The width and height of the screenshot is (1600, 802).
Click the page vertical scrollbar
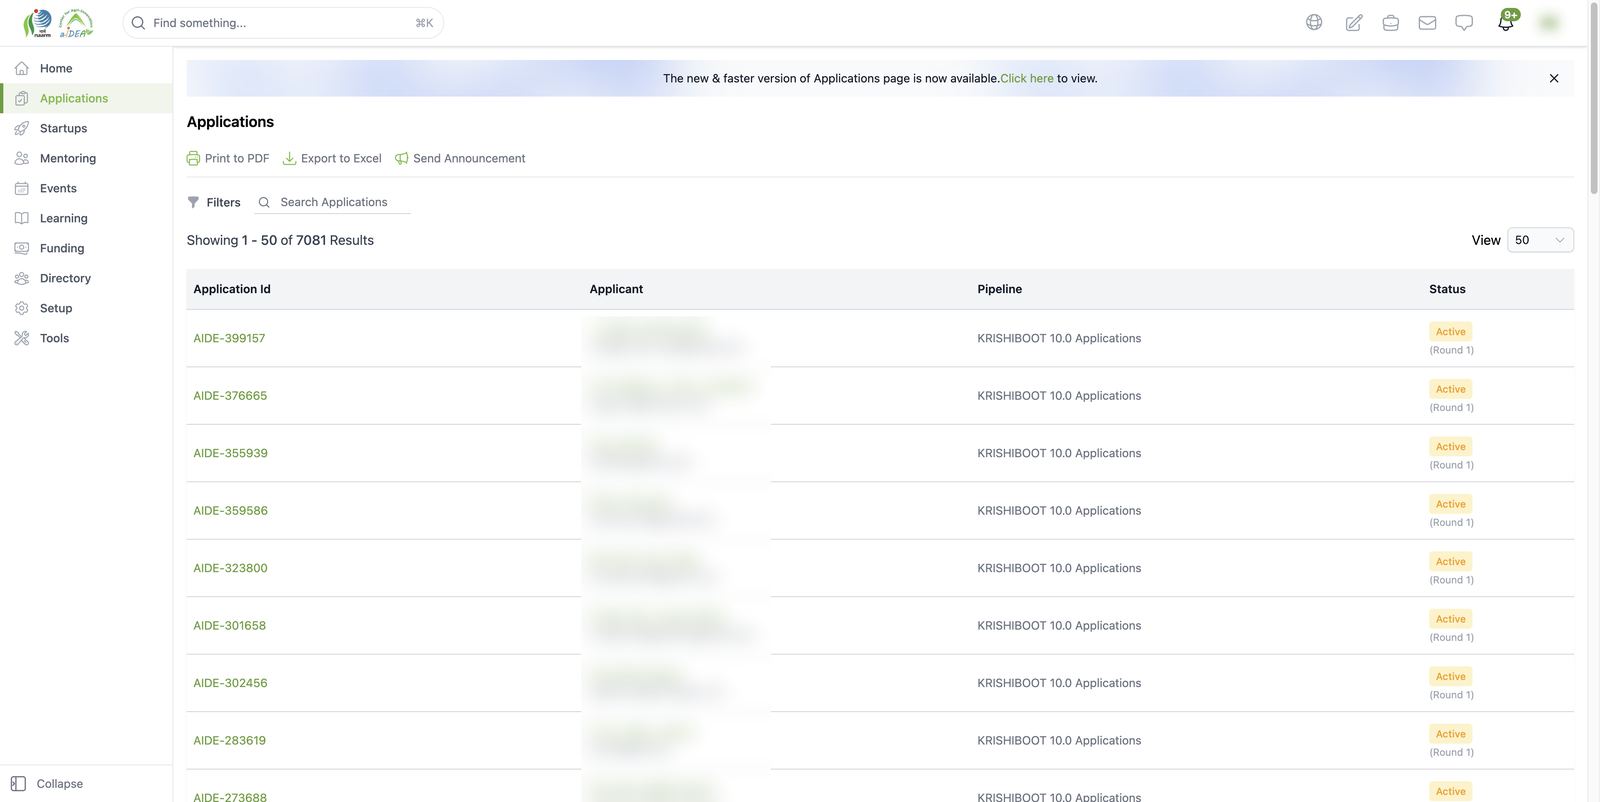coord(1594,100)
